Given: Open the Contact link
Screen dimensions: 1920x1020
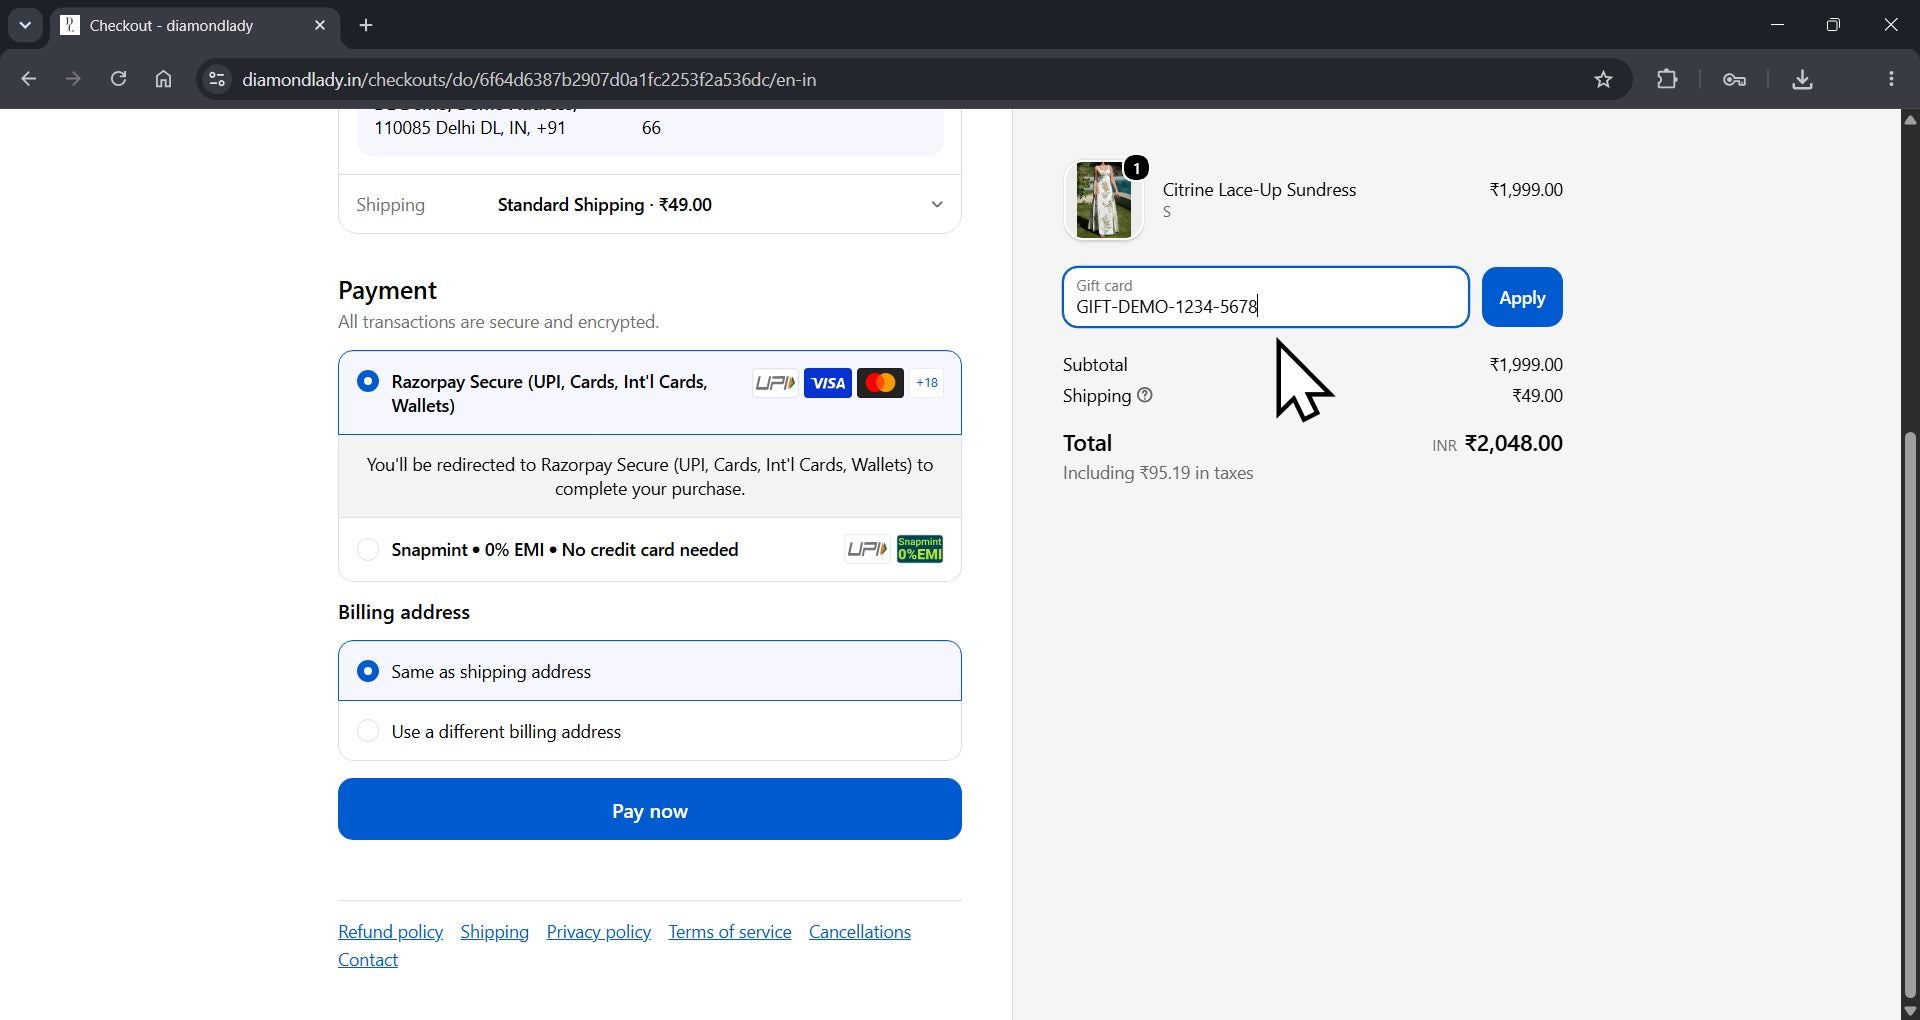Looking at the screenshot, I should pos(368,959).
